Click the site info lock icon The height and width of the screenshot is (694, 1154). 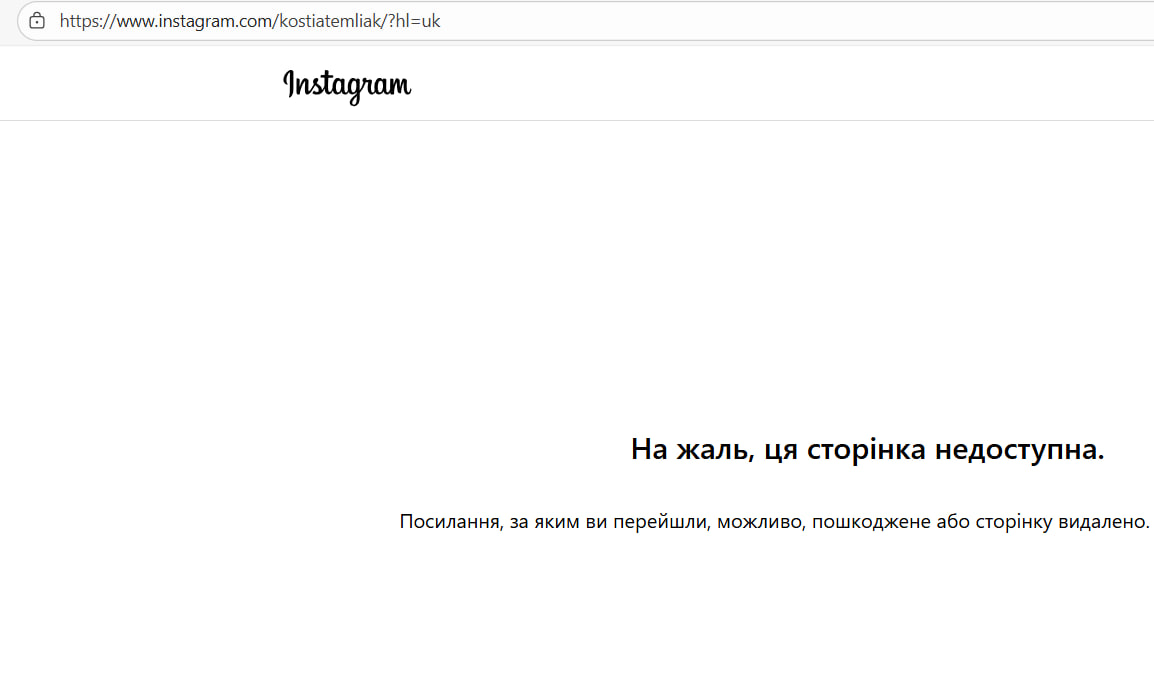37,21
